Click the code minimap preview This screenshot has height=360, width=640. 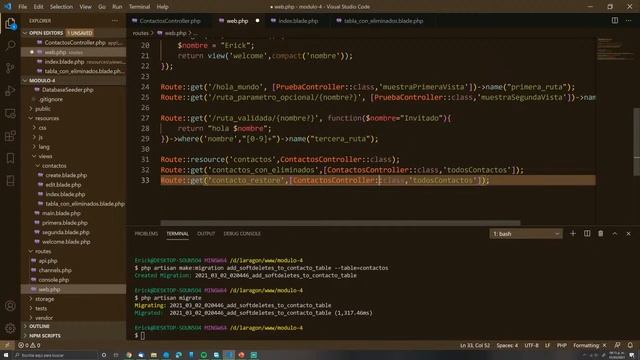point(615,49)
